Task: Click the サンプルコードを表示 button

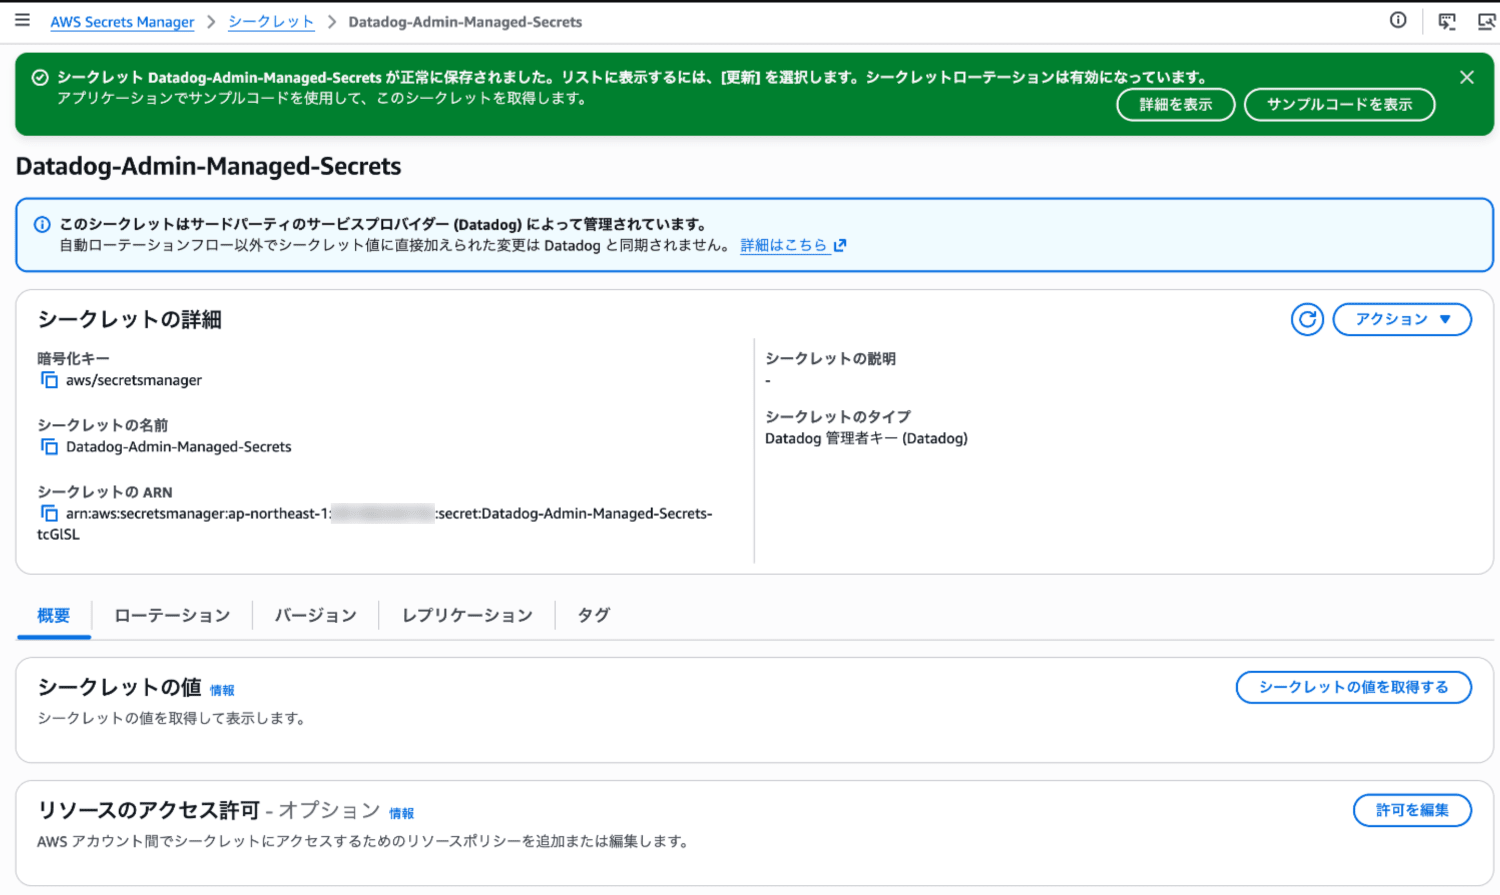Action: tap(1340, 104)
